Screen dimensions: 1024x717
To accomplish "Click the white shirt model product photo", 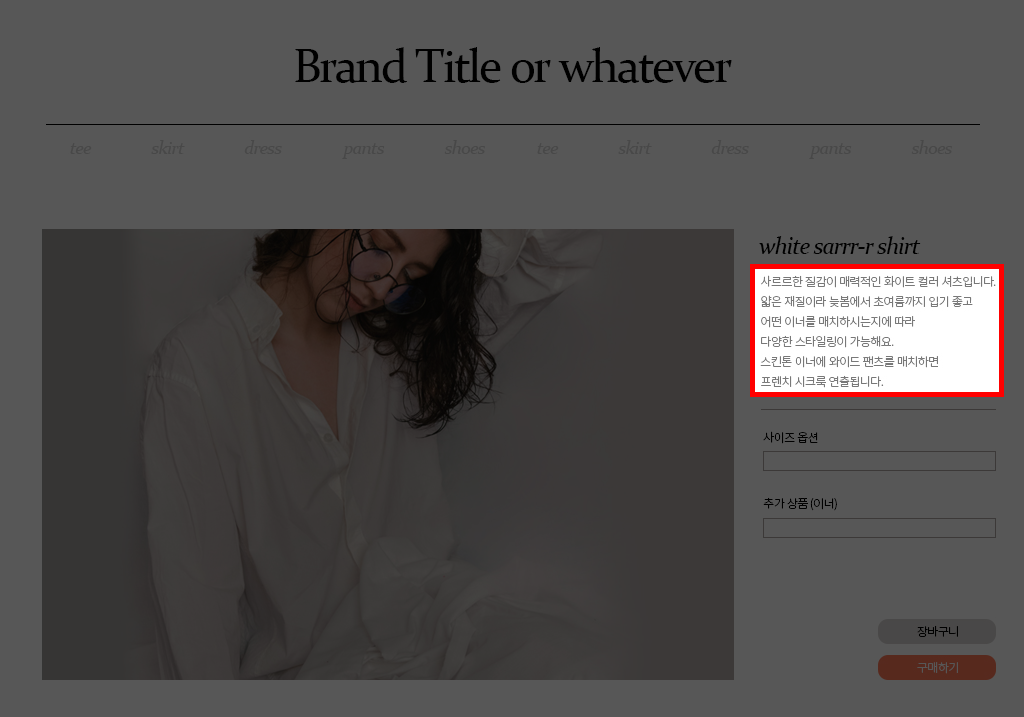I will pos(388,454).
